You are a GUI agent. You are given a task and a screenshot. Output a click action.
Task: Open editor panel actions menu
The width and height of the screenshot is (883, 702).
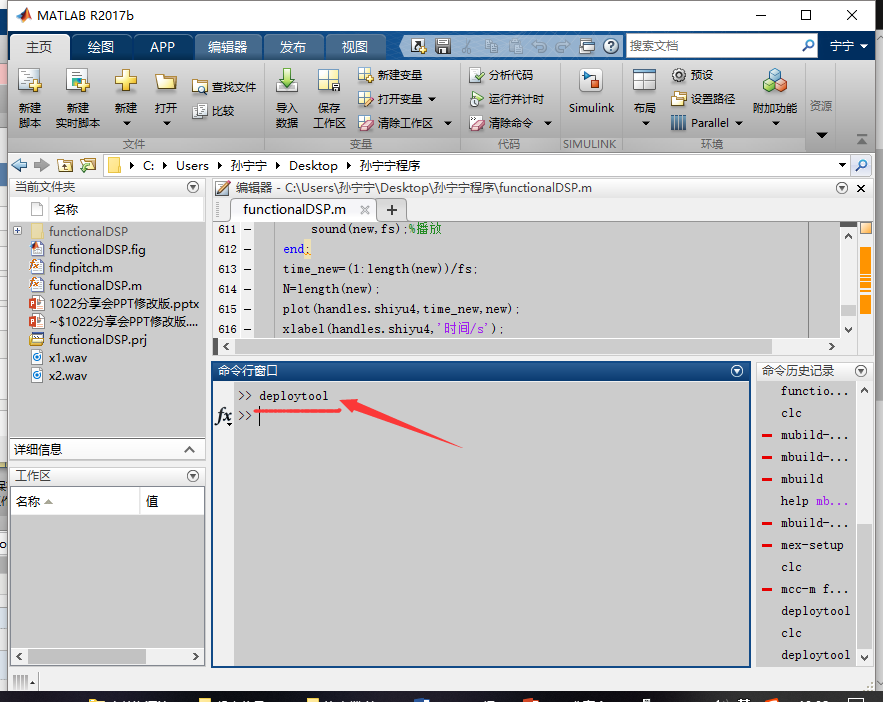tap(842, 188)
